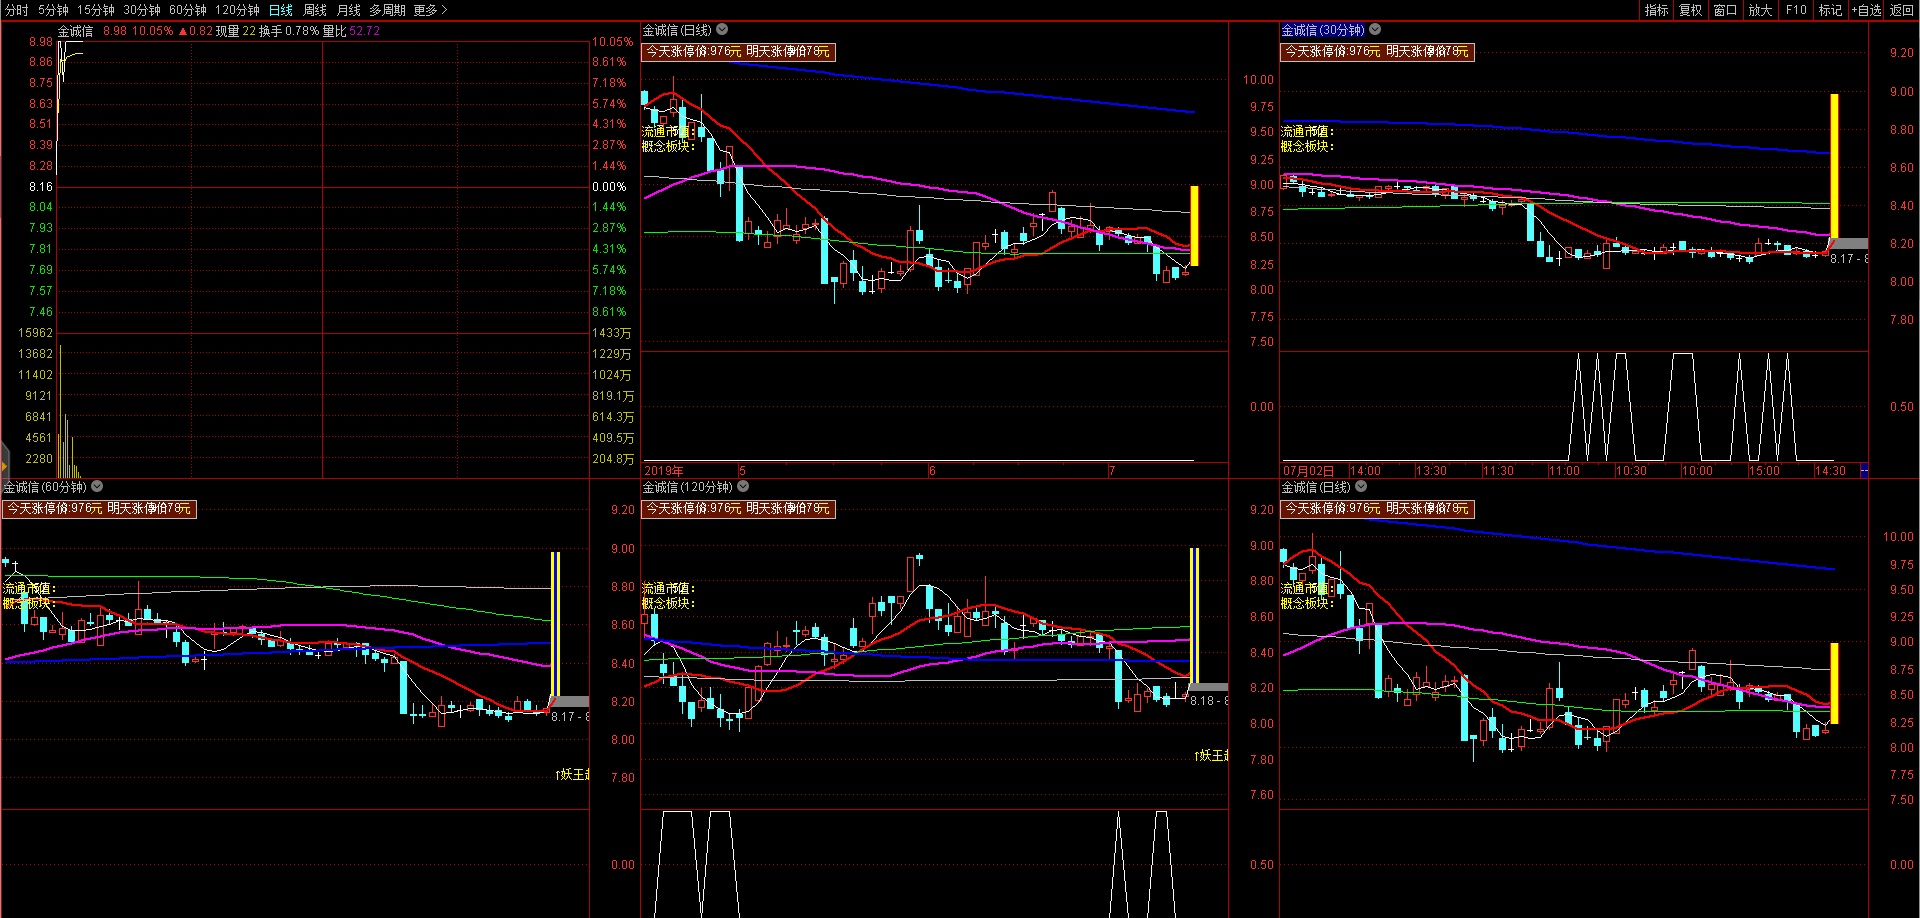Click the 概念板块 label in 120分钟 chart

click(668, 603)
